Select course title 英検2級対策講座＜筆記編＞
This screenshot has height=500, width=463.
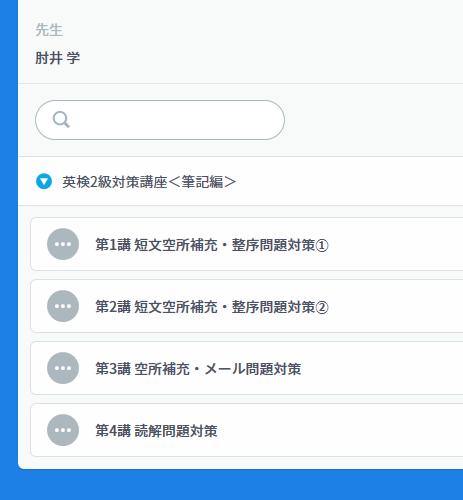(x=149, y=182)
